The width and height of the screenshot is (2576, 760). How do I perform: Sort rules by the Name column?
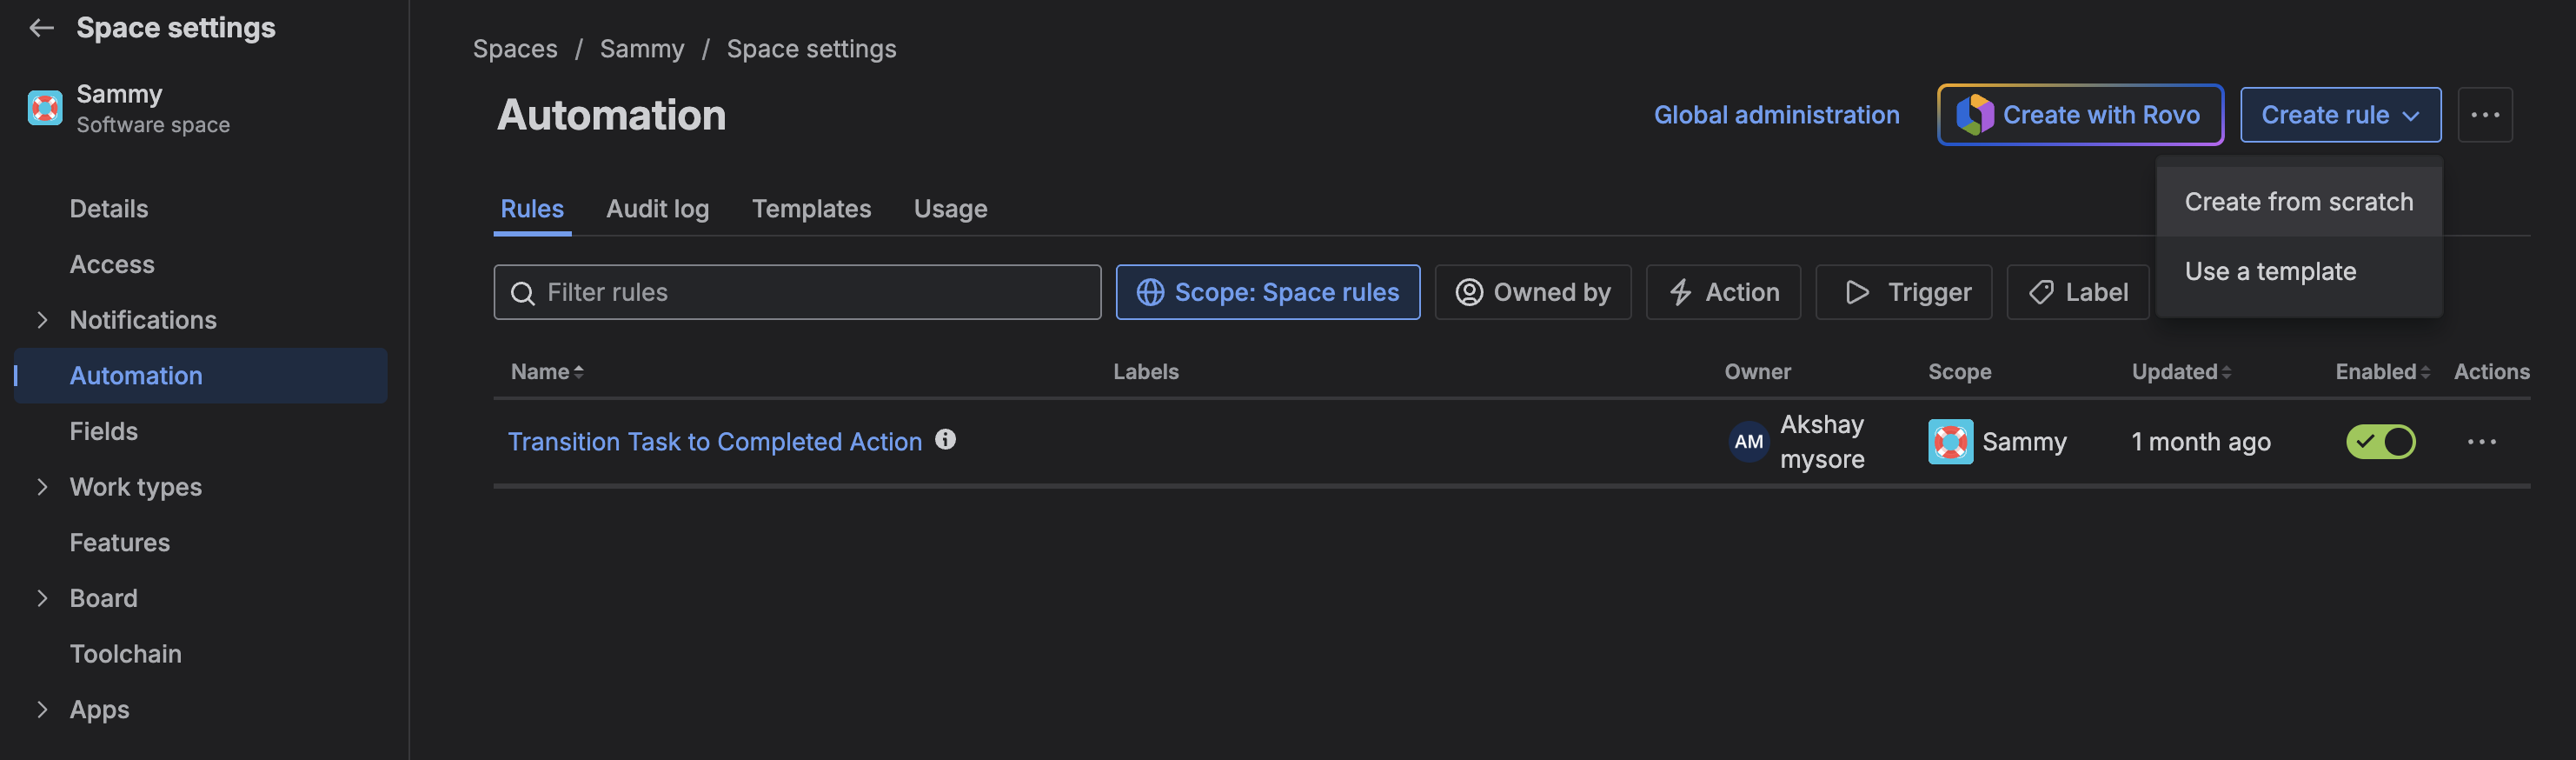[547, 372]
